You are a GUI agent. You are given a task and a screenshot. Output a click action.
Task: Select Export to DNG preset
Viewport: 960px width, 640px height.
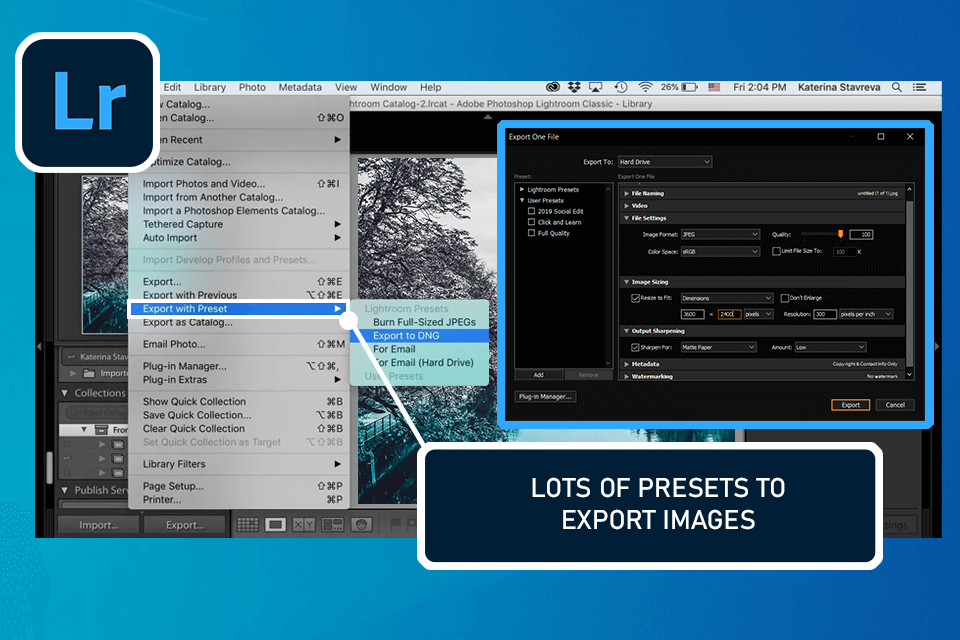tap(419, 336)
